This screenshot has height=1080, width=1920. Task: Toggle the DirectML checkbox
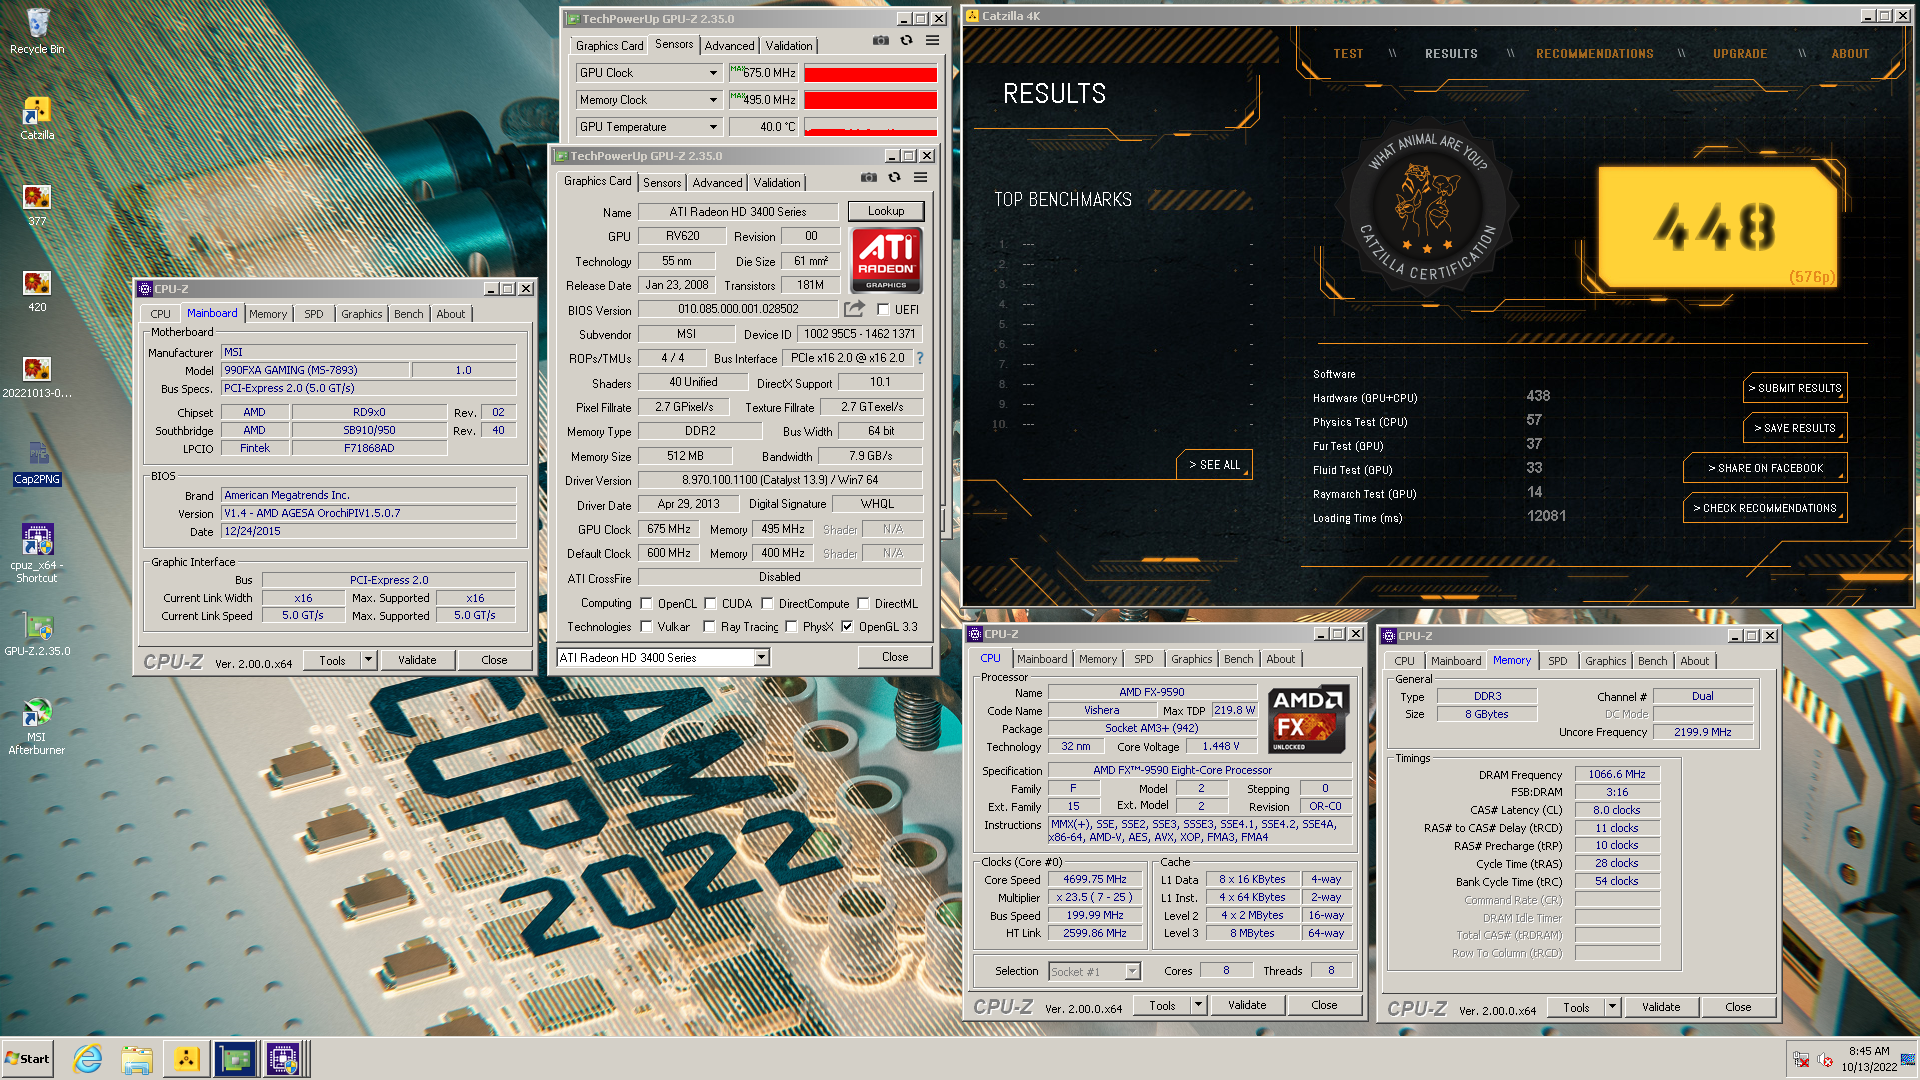(863, 603)
